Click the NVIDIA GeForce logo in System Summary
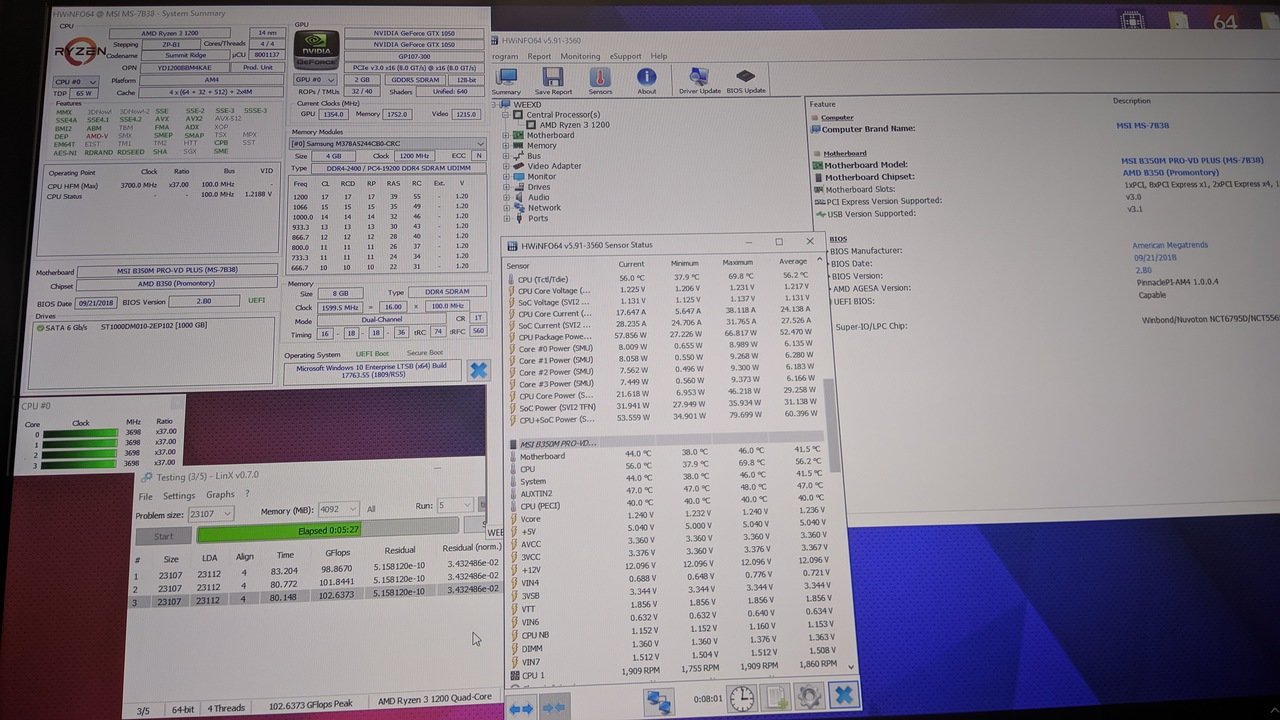The image size is (1280, 720). point(316,48)
